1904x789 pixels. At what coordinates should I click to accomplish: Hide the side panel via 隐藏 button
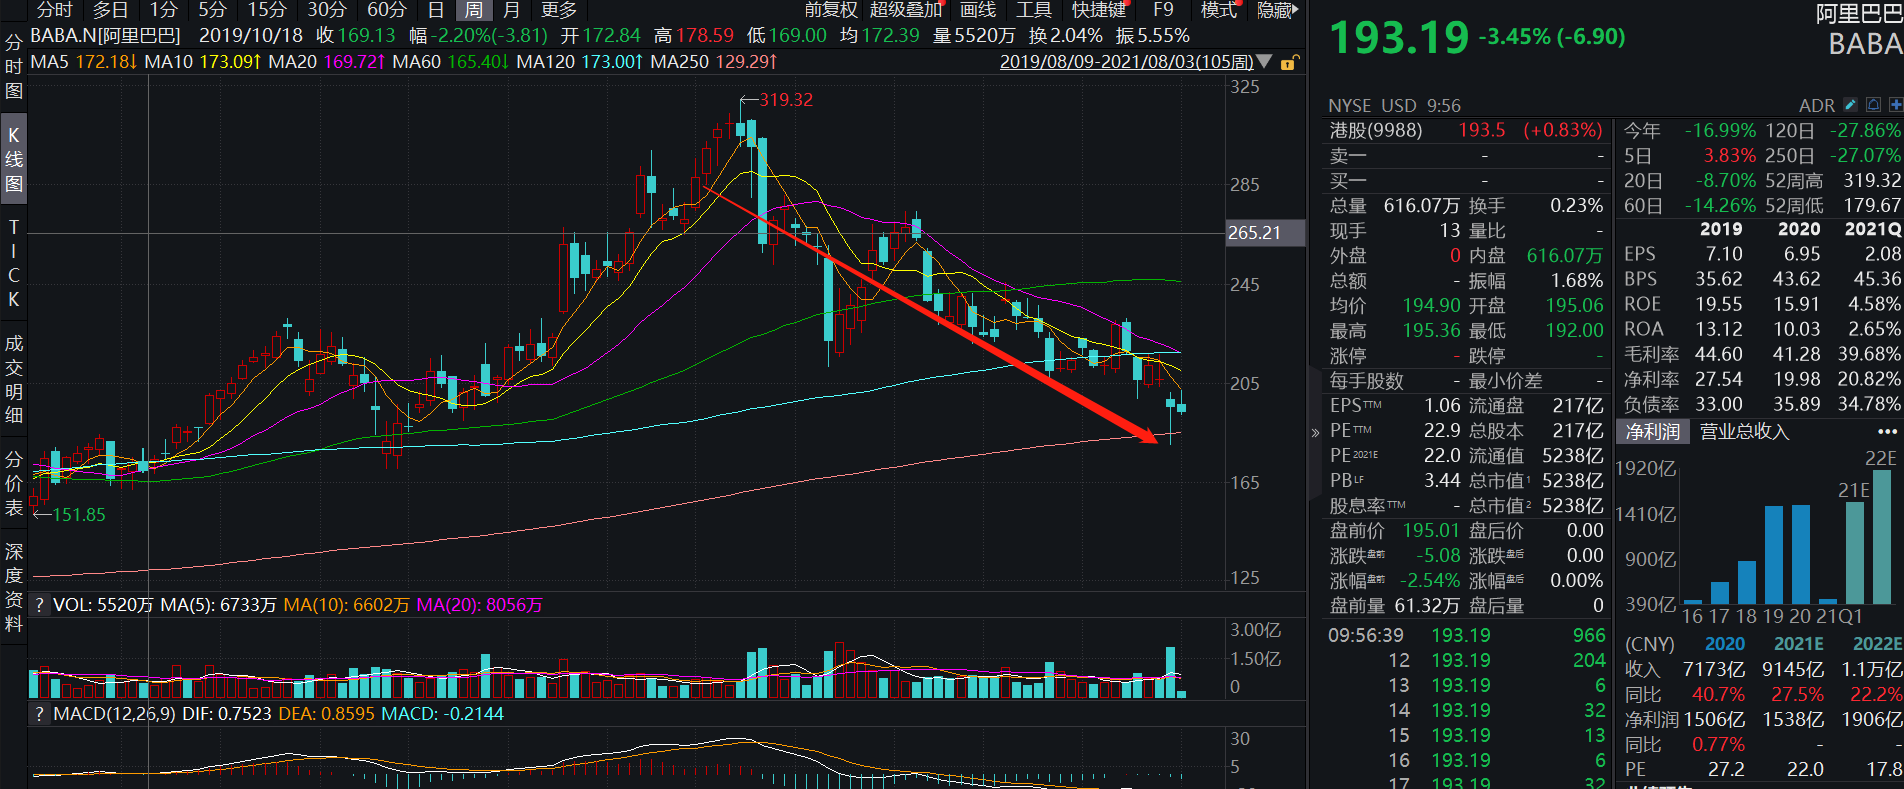point(1277,10)
